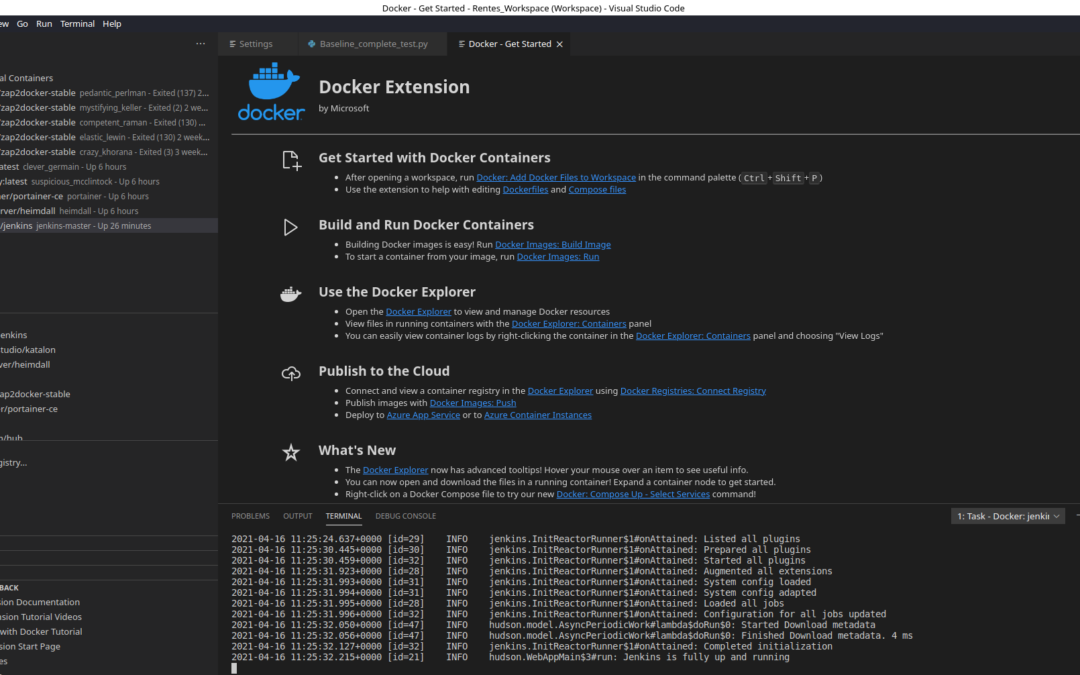This screenshot has height=675, width=1080.
Task: Open the Extension Documentation help item
Action: pyautogui.click(x=109, y=602)
